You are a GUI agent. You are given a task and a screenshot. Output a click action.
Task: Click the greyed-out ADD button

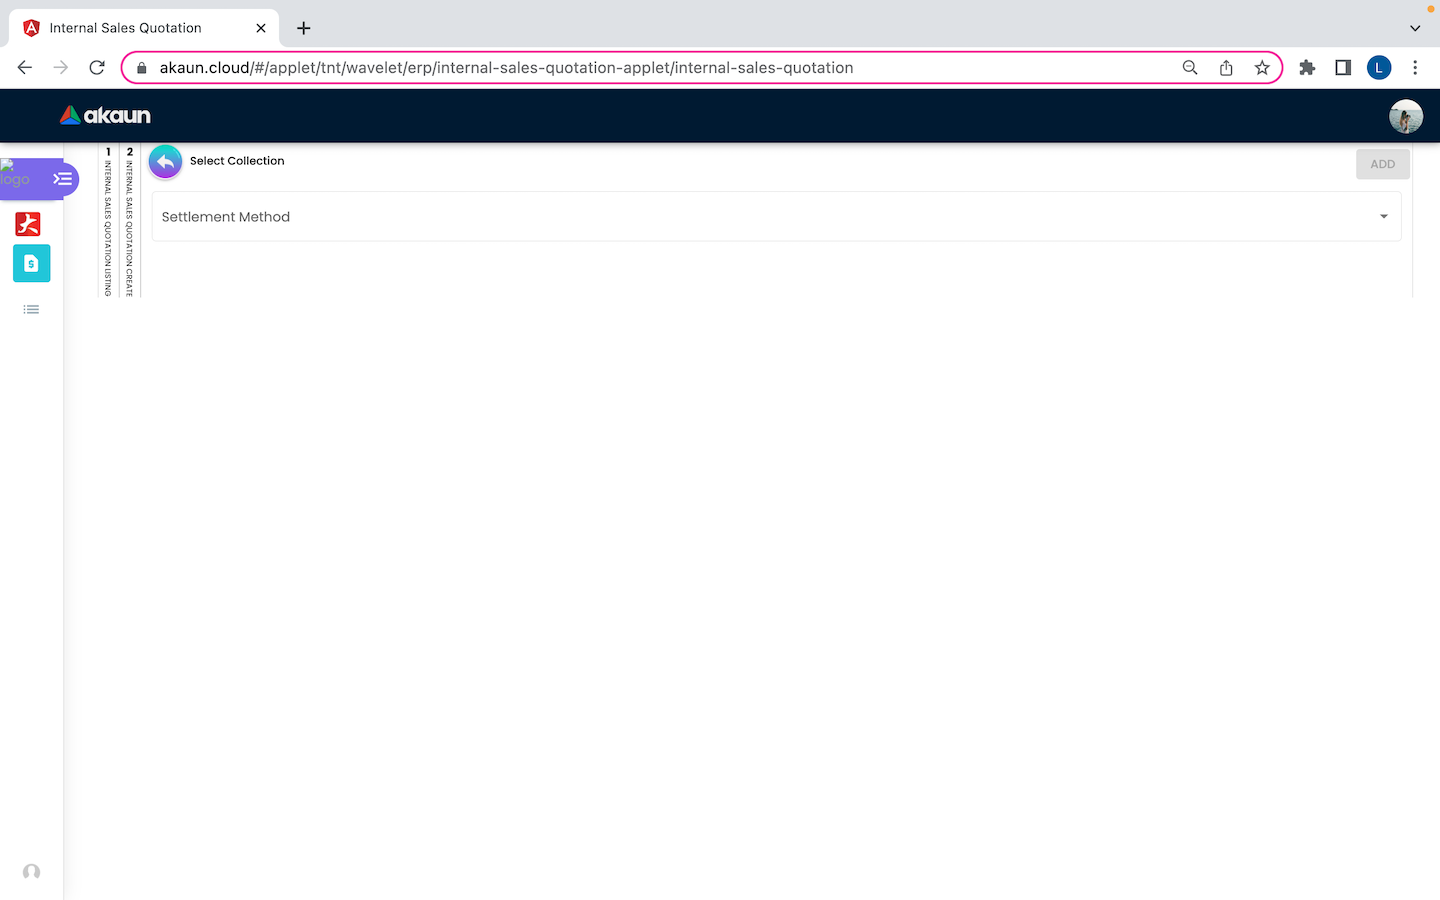point(1382,164)
